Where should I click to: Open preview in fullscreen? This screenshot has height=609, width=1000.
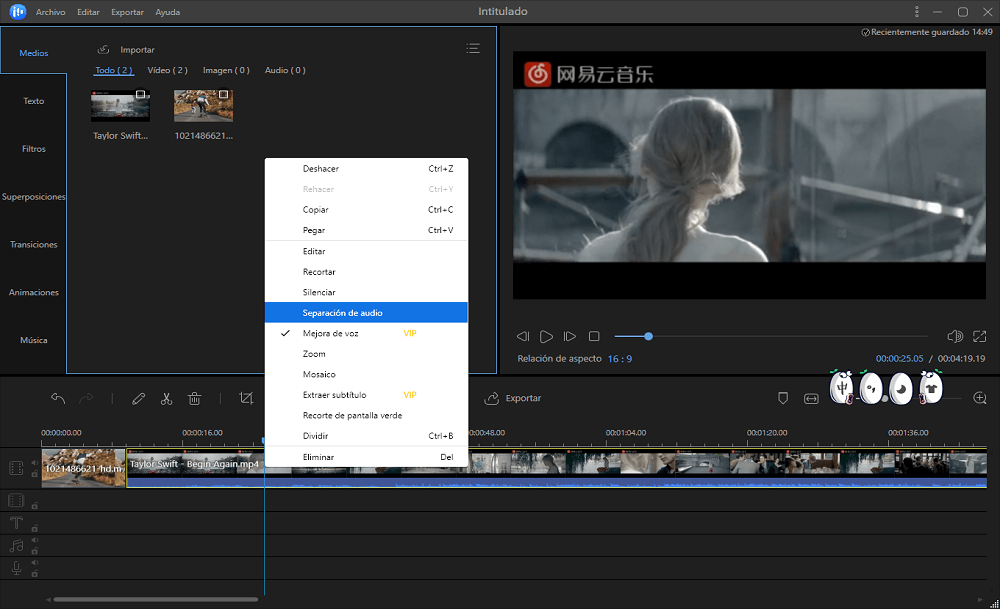coord(980,336)
